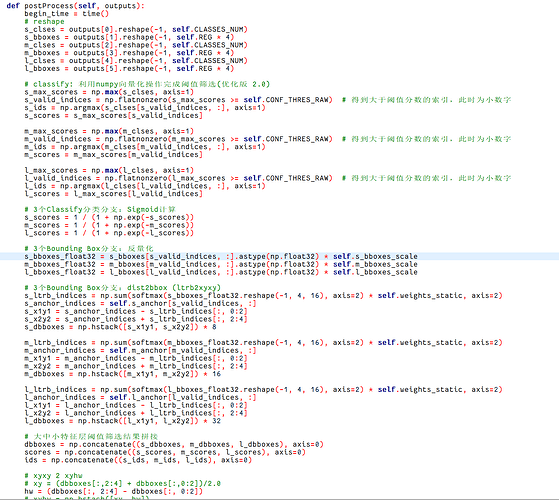Screen dimensions: 559x500
Task: Click line 'm_ids = np.argmax'
Action: [145, 147]
